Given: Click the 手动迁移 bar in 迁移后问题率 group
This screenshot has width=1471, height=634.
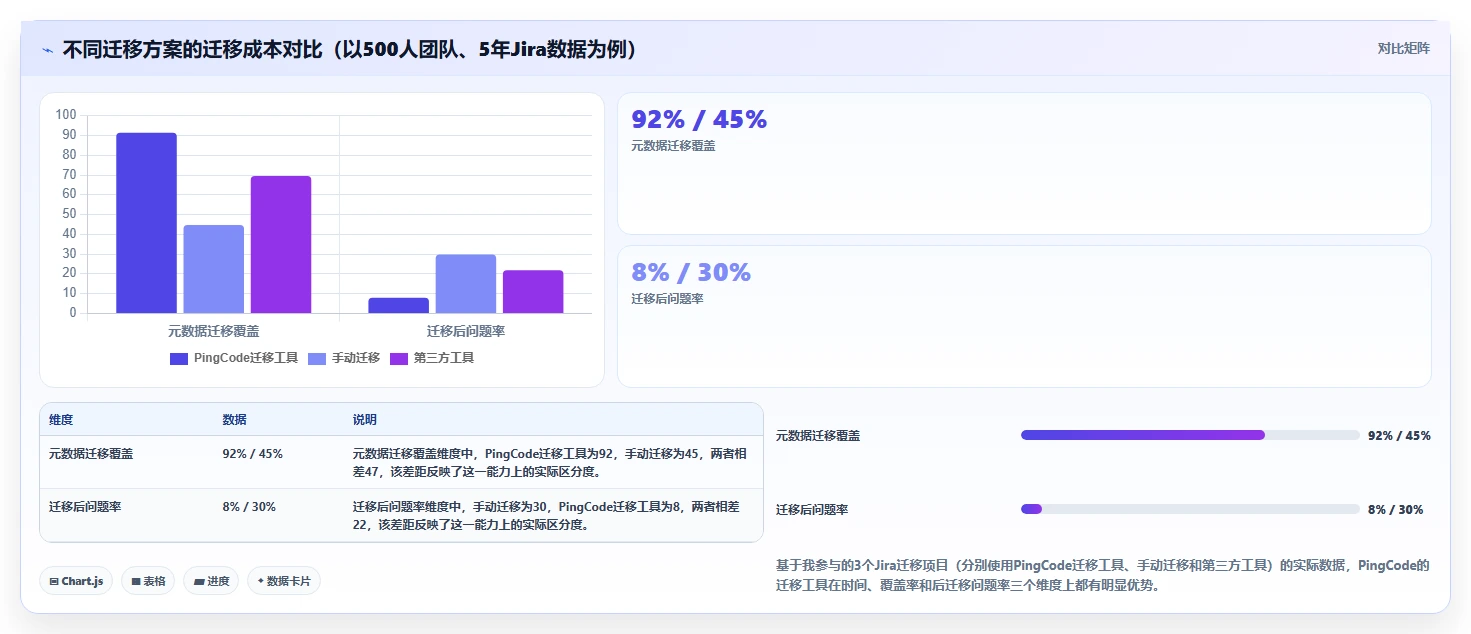Looking at the screenshot, I should click(x=466, y=284).
